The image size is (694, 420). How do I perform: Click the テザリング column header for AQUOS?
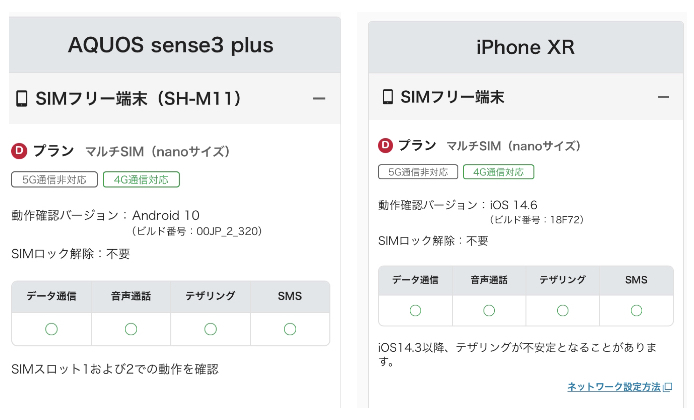click(x=210, y=296)
